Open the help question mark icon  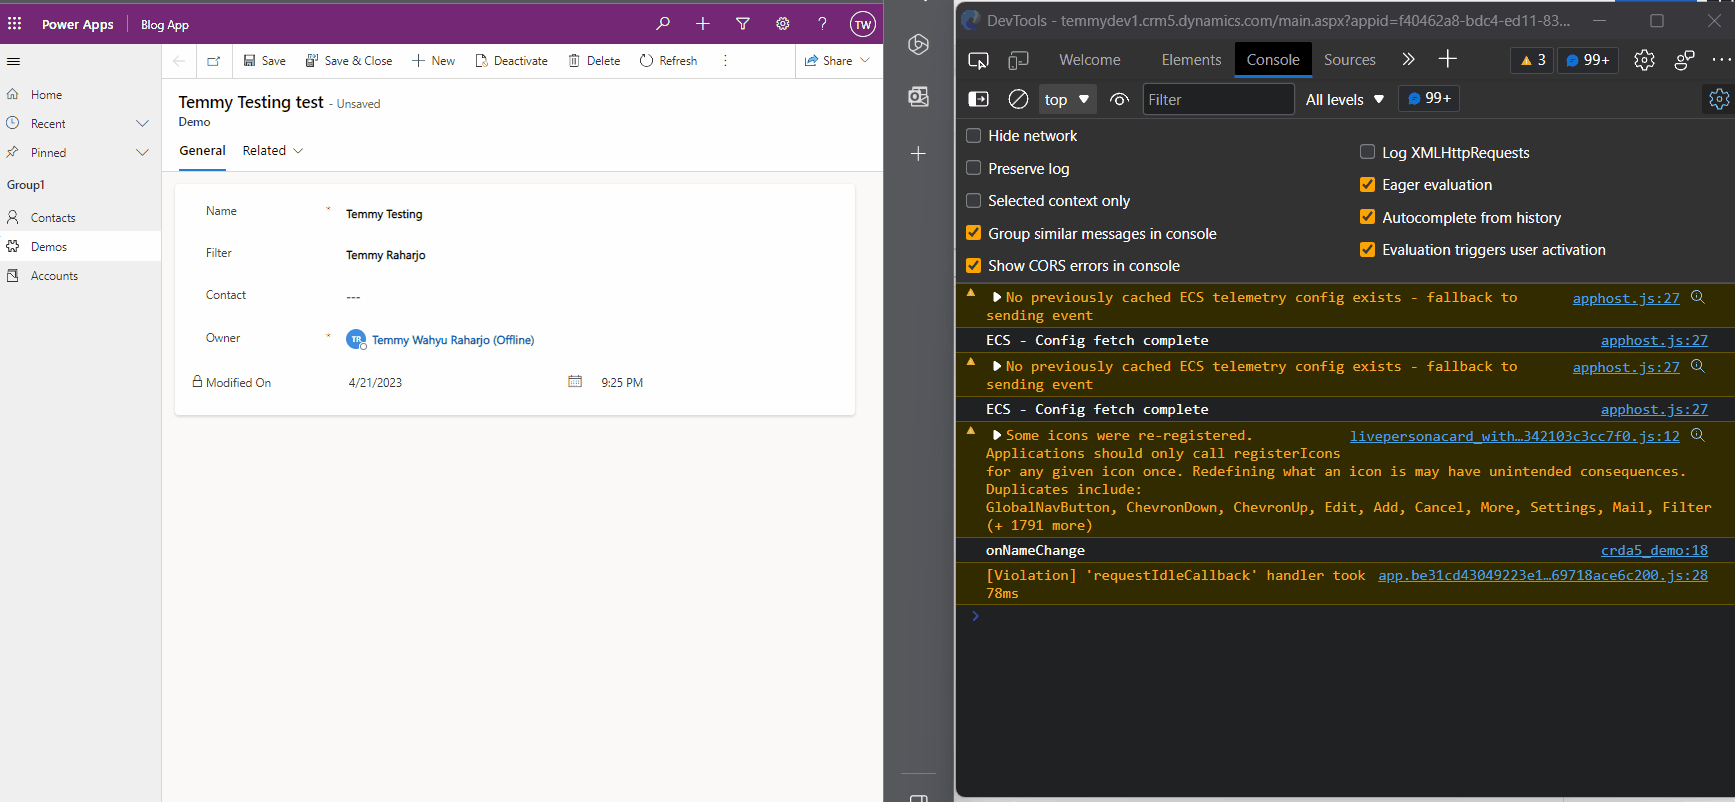coord(823,24)
